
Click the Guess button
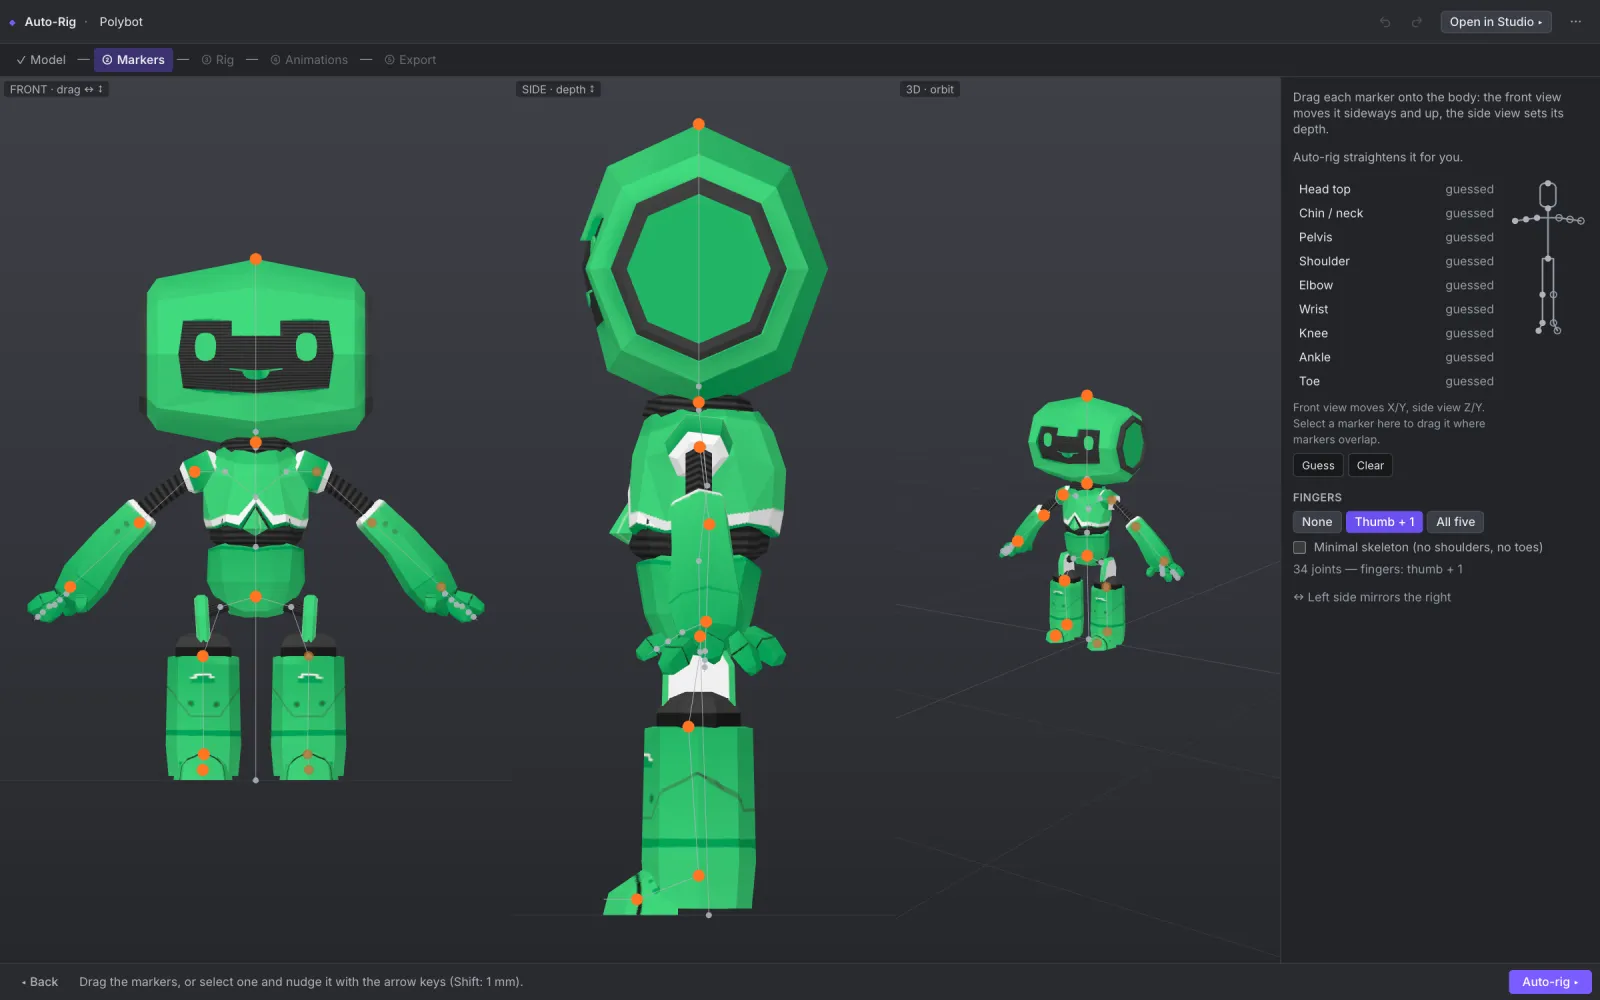pyautogui.click(x=1318, y=466)
